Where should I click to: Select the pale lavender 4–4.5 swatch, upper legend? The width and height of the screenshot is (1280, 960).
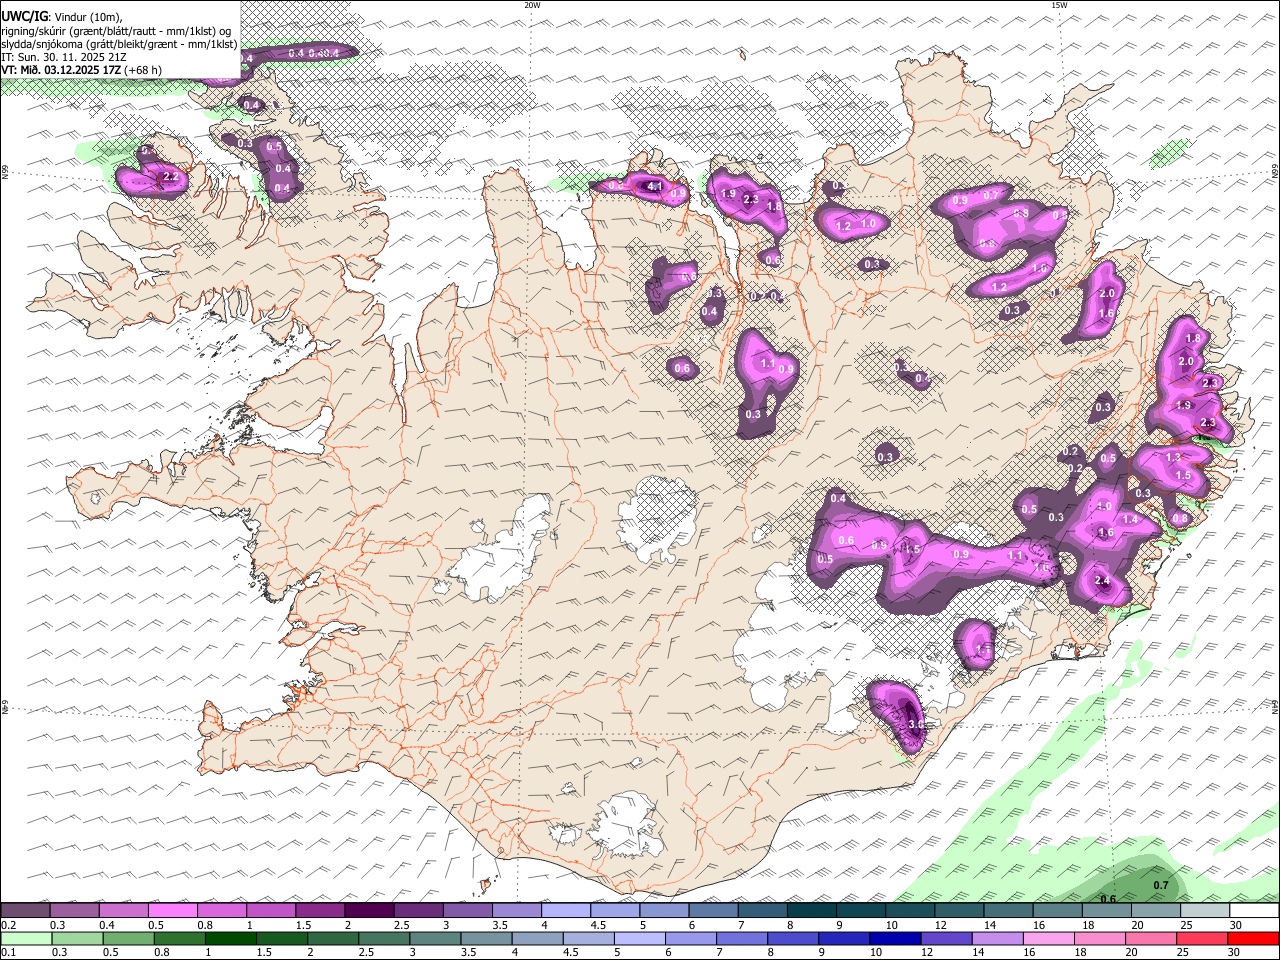point(565,911)
